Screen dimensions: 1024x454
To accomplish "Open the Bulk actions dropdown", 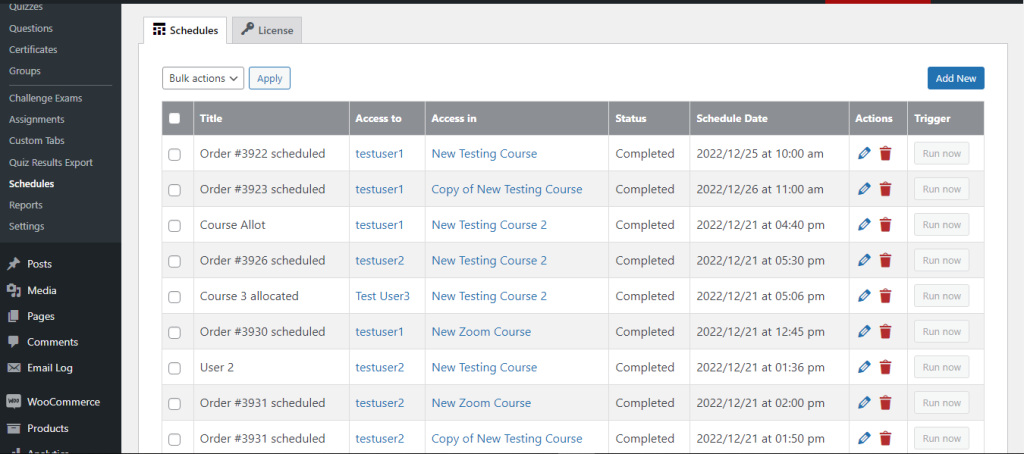I will pyautogui.click(x=202, y=78).
